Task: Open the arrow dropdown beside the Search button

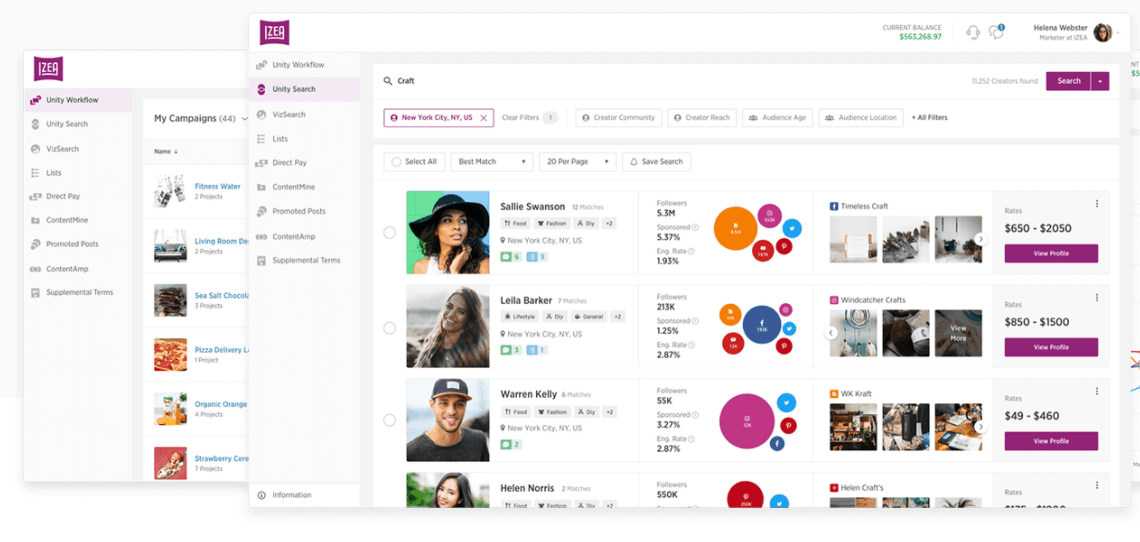Action: (1100, 81)
